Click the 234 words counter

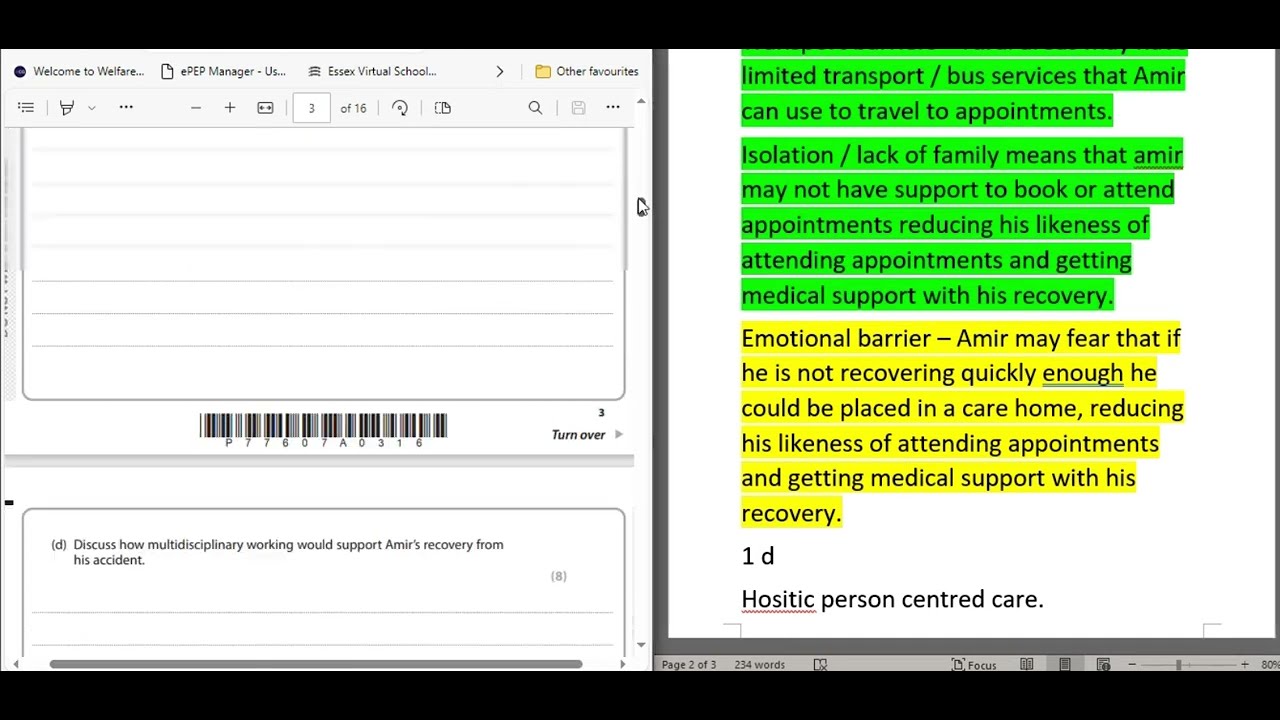coord(759,665)
